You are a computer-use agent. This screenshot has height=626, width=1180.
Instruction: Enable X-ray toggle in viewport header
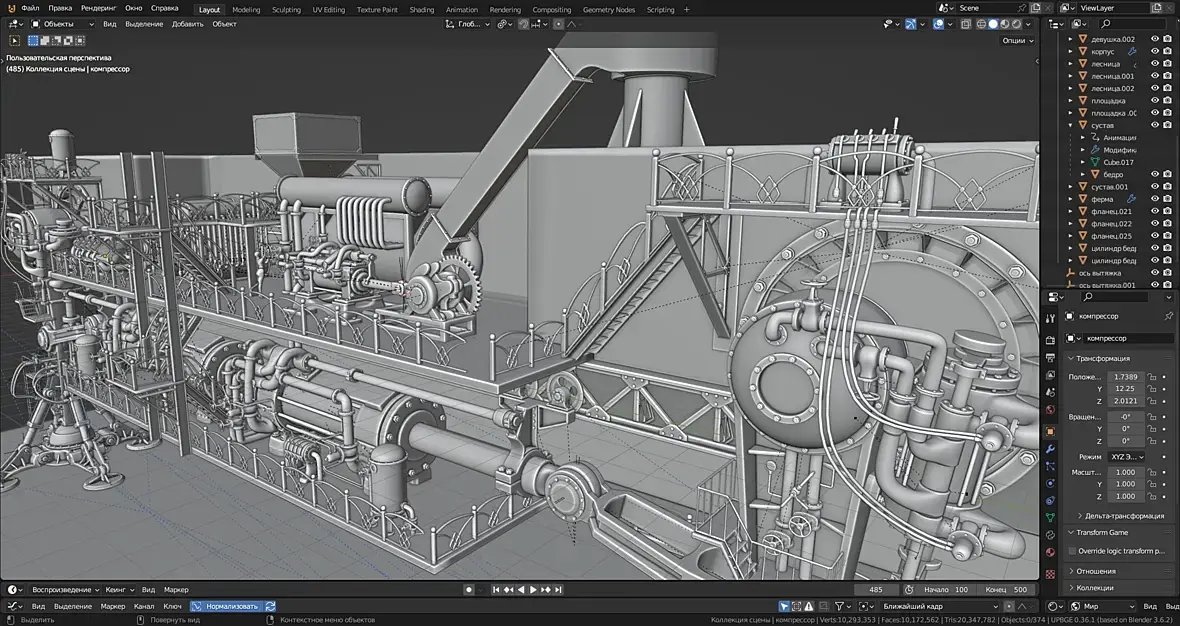[x=964, y=24]
